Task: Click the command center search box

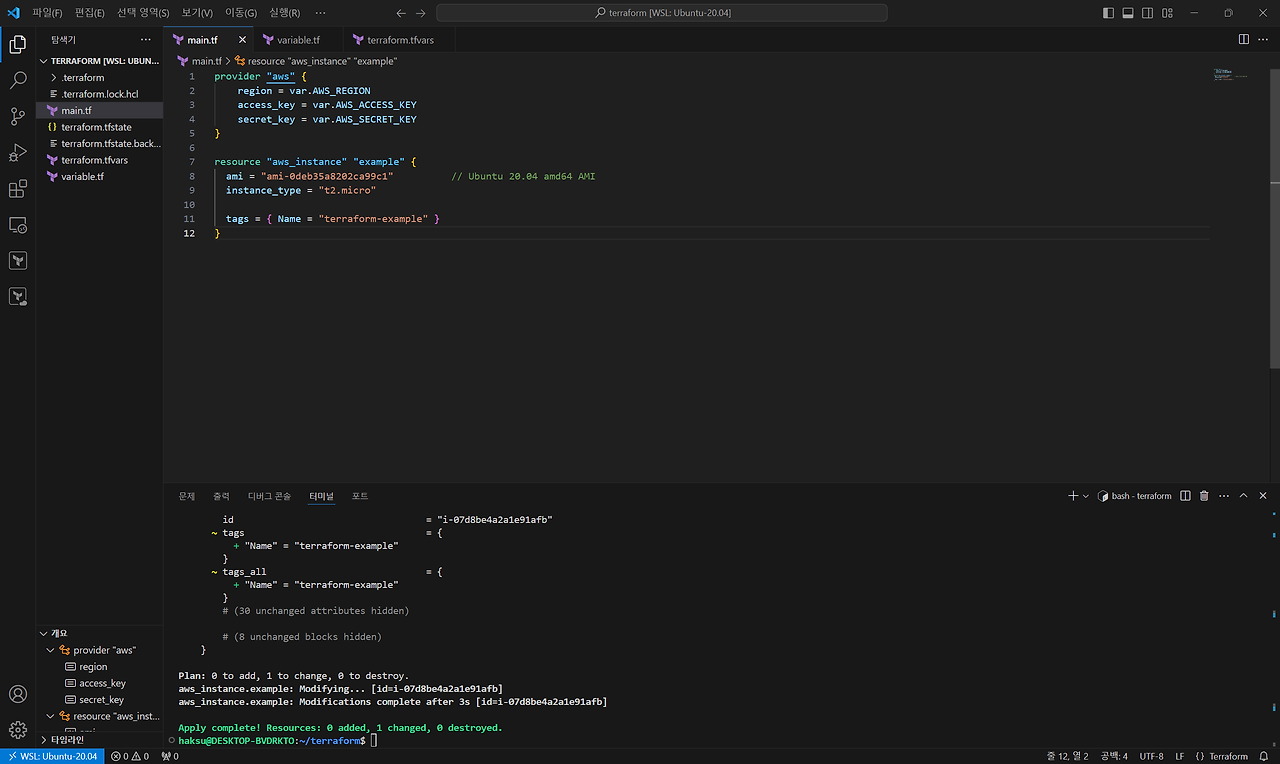Action: (661, 13)
